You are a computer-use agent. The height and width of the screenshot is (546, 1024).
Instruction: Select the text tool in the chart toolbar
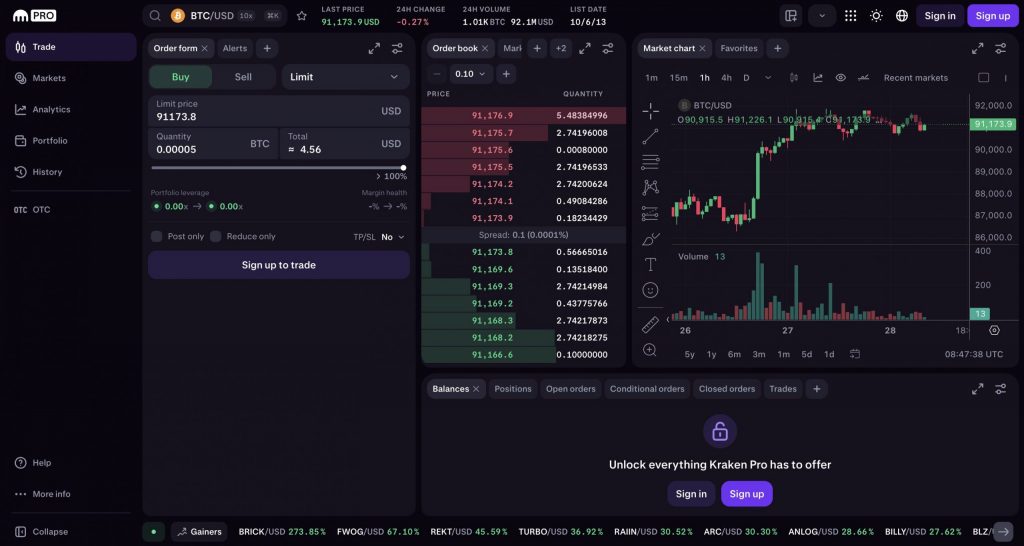[x=650, y=265]
